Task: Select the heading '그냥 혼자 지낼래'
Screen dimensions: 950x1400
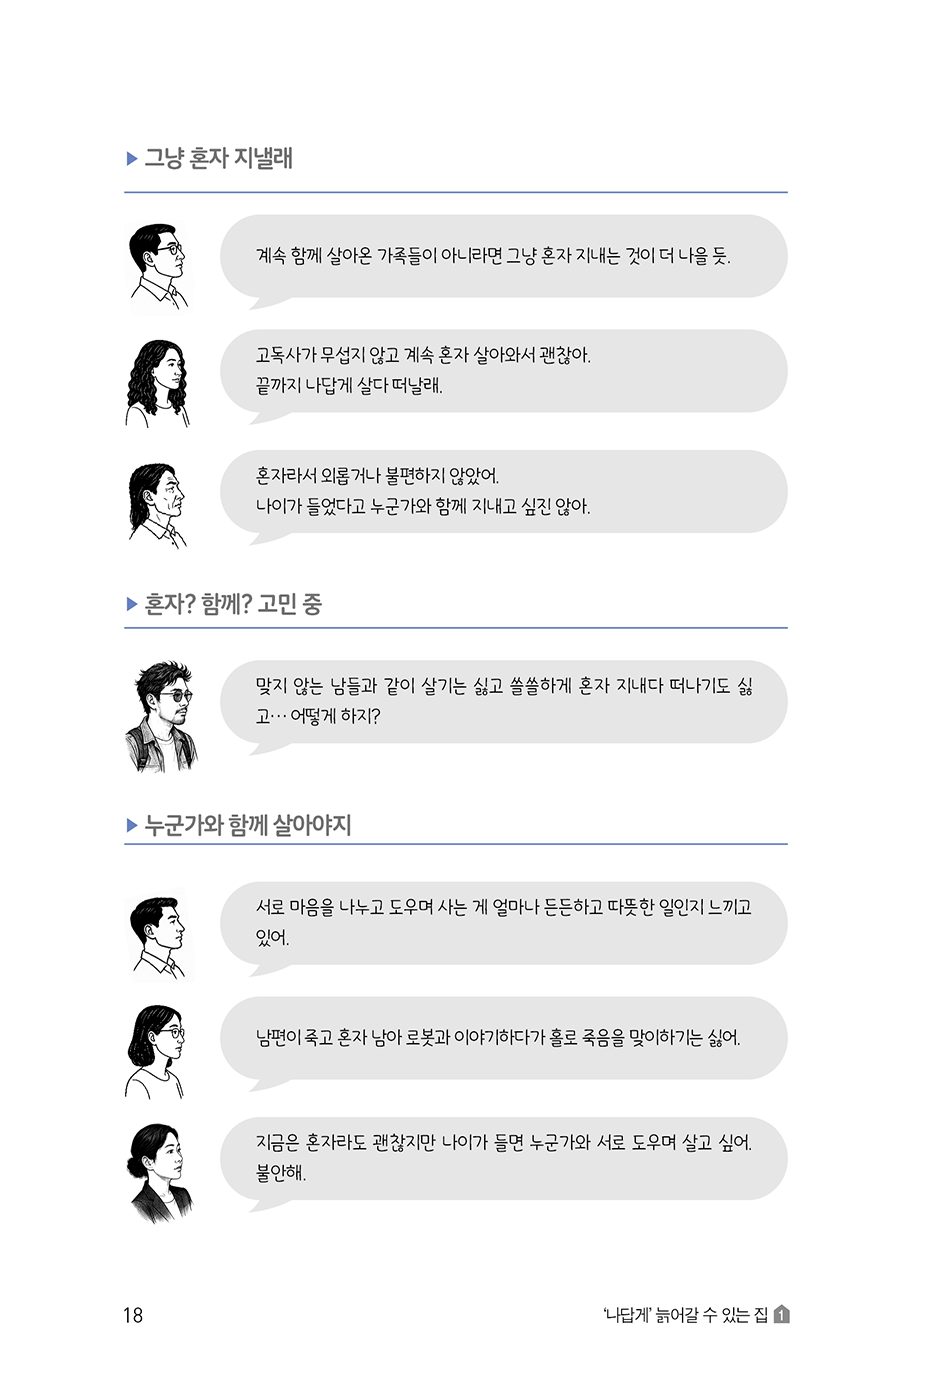Action: pos(218,158)
